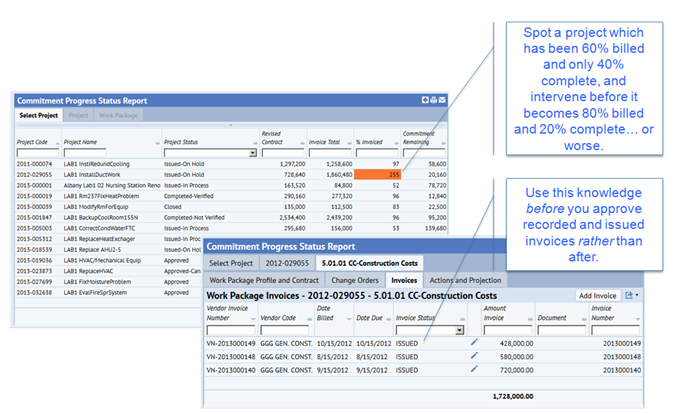Collapse the filter panel using small arrow handle

pos(231,125)
